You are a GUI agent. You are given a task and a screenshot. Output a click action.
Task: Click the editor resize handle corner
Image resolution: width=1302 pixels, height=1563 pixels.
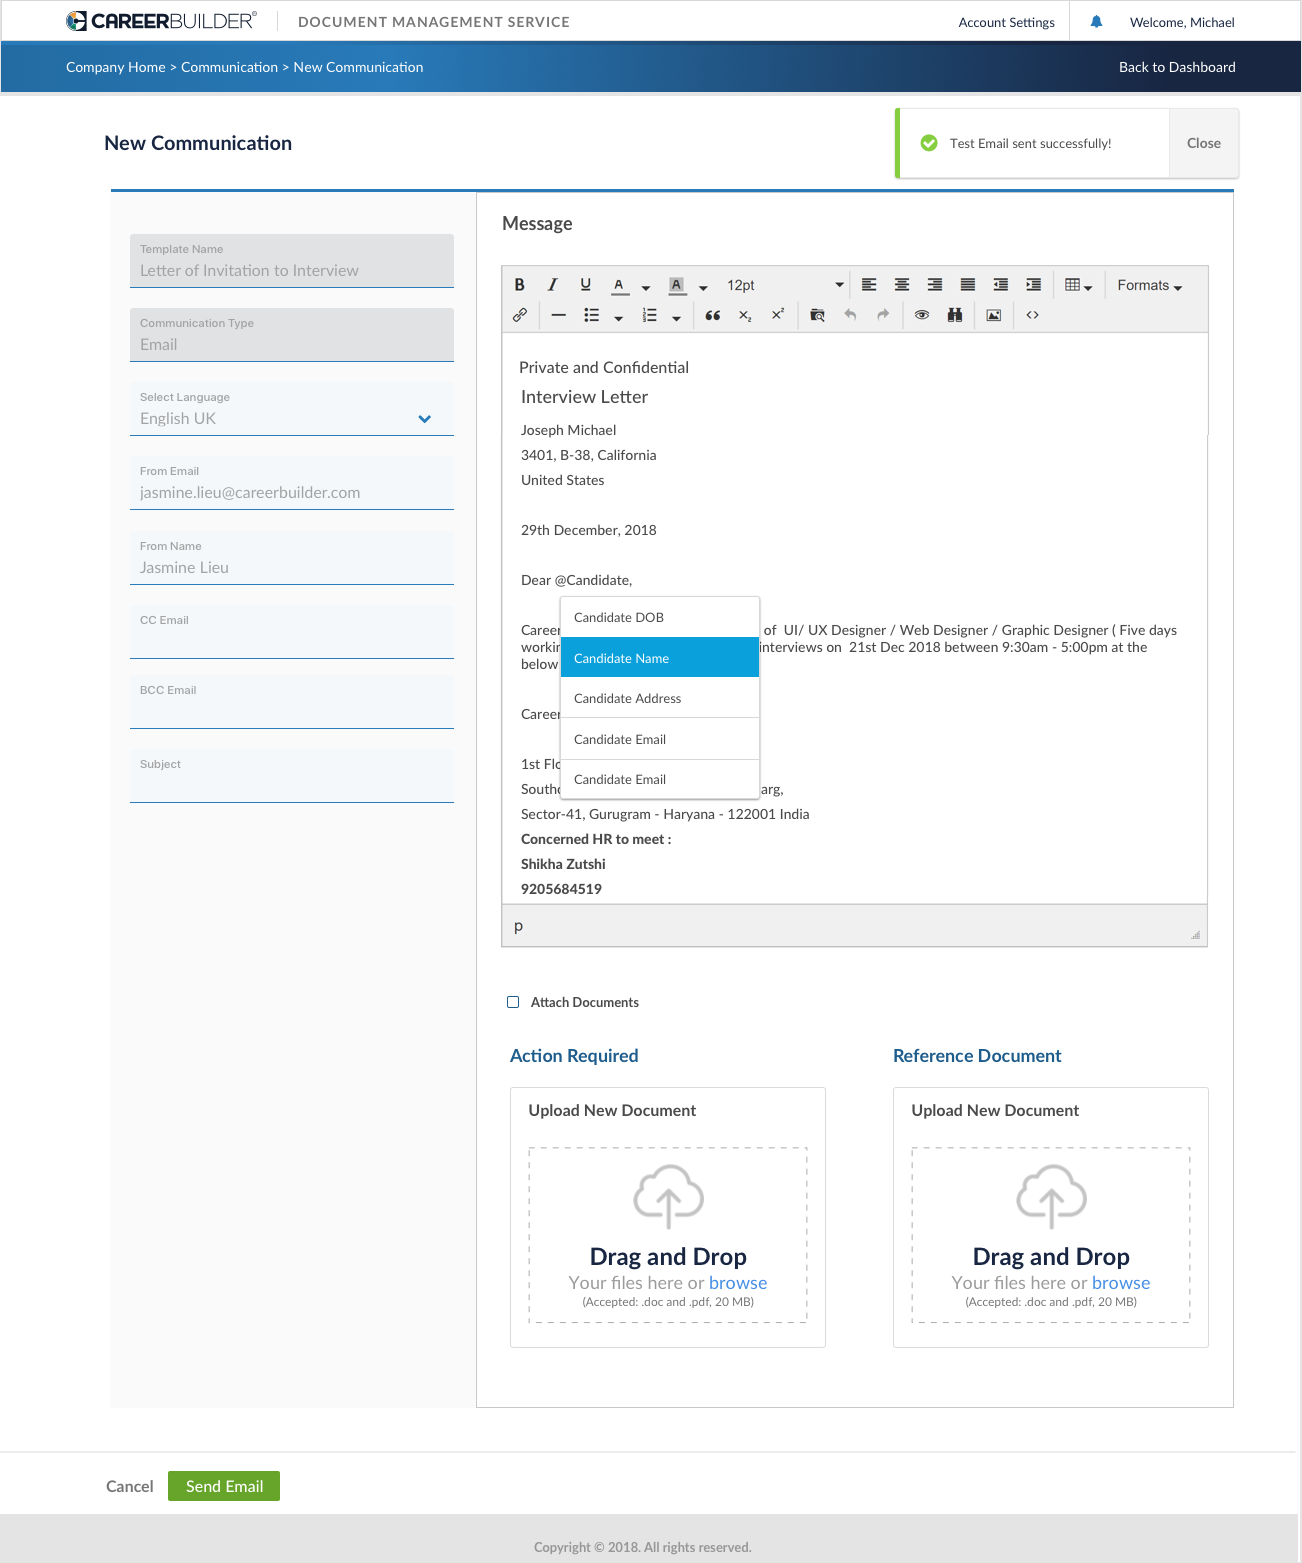click(1195, 935)
